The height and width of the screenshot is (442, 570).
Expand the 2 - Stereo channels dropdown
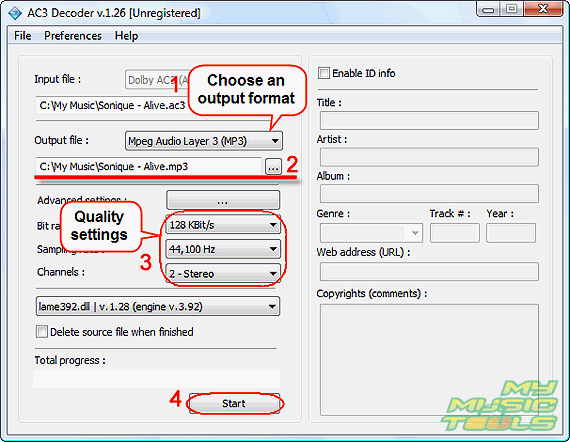pyautogui.click(x=223, y=273)
